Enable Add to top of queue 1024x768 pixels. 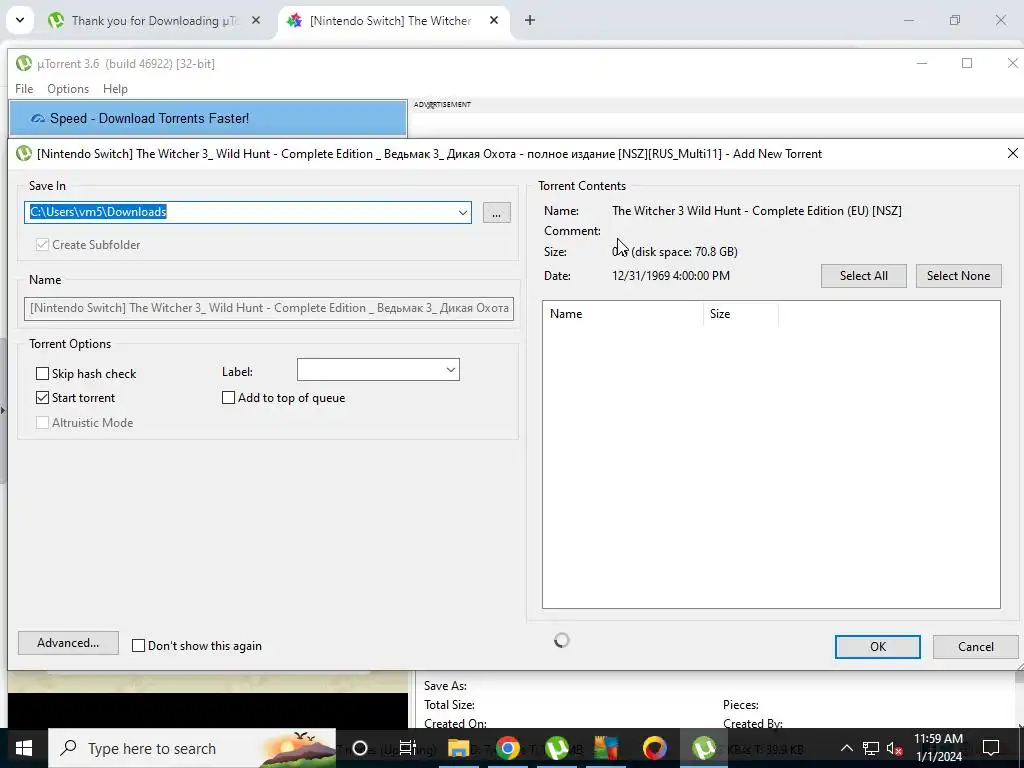pyautogui.click(x=229, y=398)
